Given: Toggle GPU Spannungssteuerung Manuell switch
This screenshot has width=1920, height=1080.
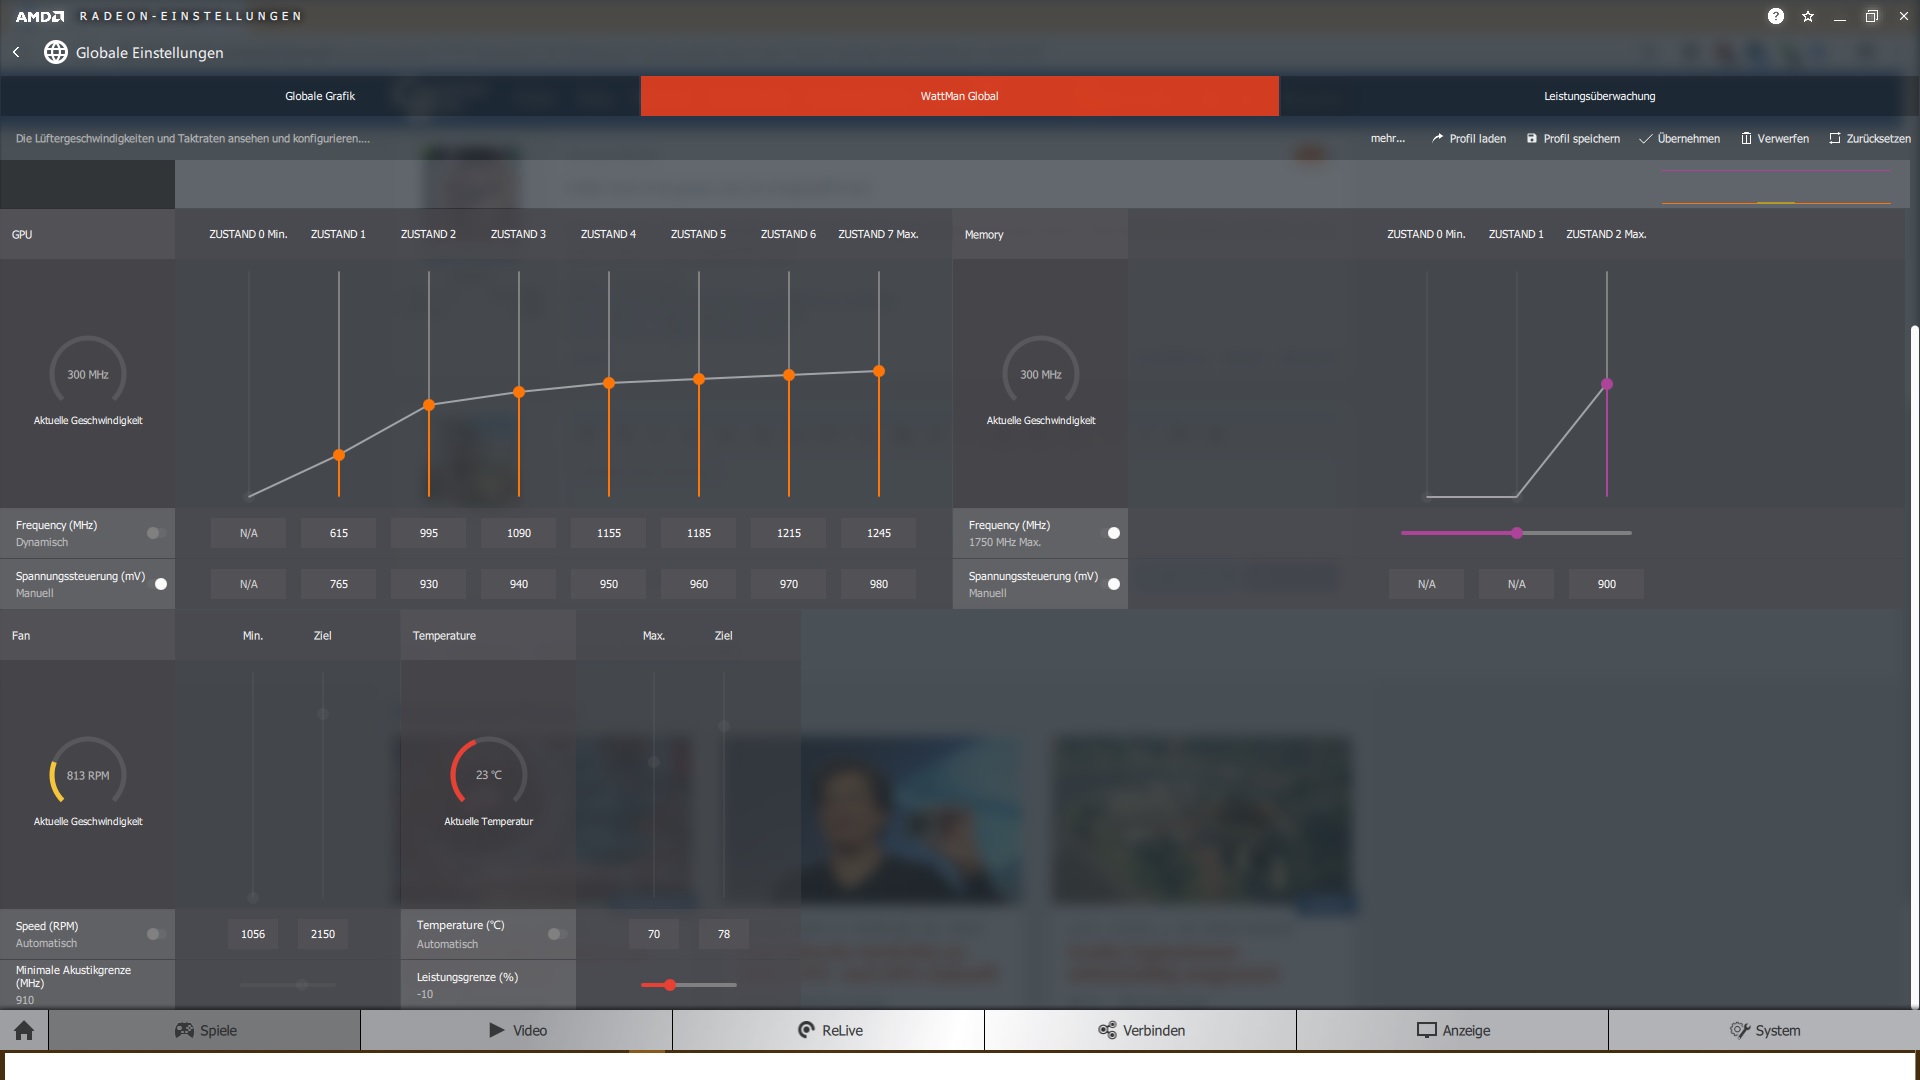Looking at the screenshot, I should click(x=159, y=584).
